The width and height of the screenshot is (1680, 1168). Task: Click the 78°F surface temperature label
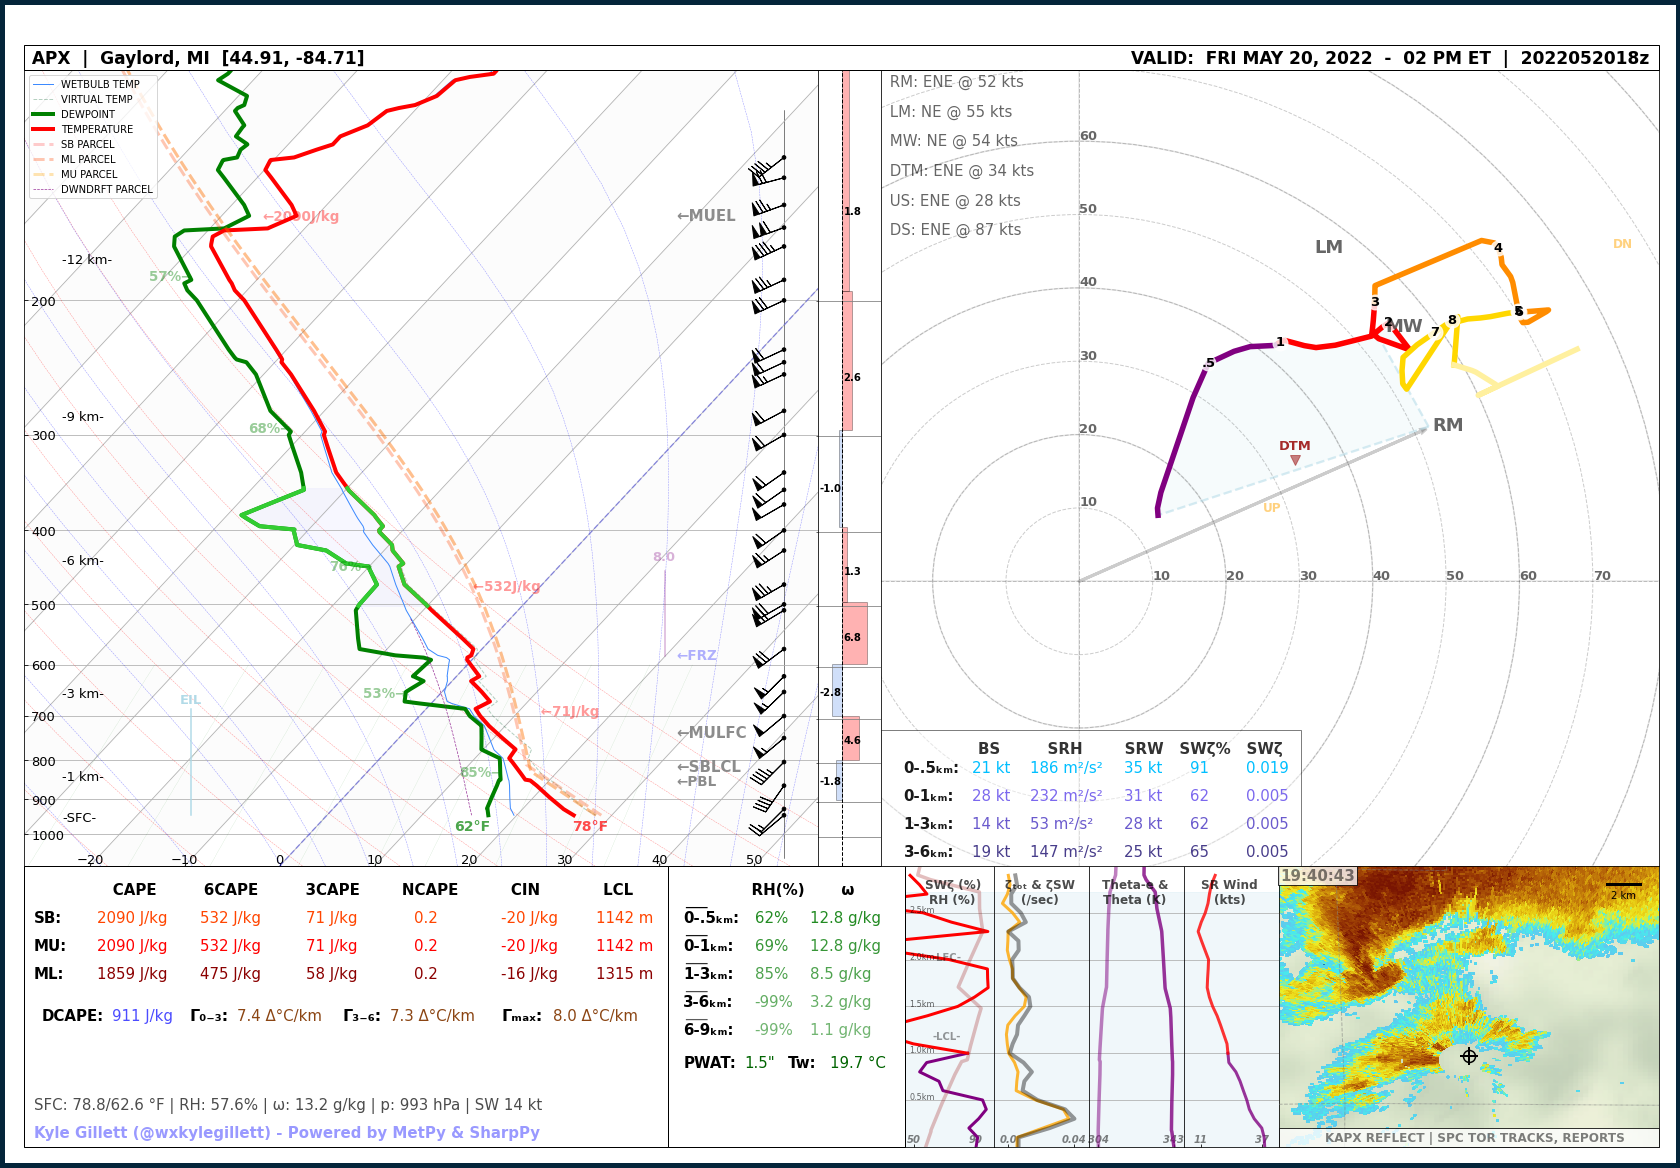(x=590, y=826)
